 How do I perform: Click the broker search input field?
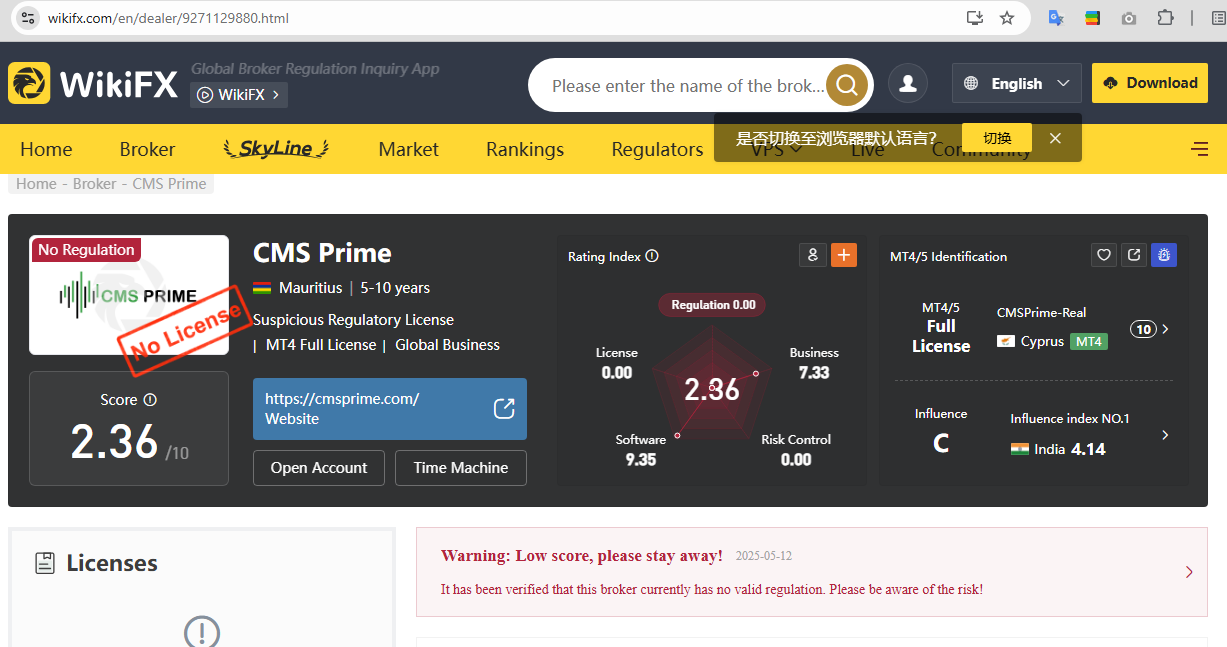coord(688,86)
